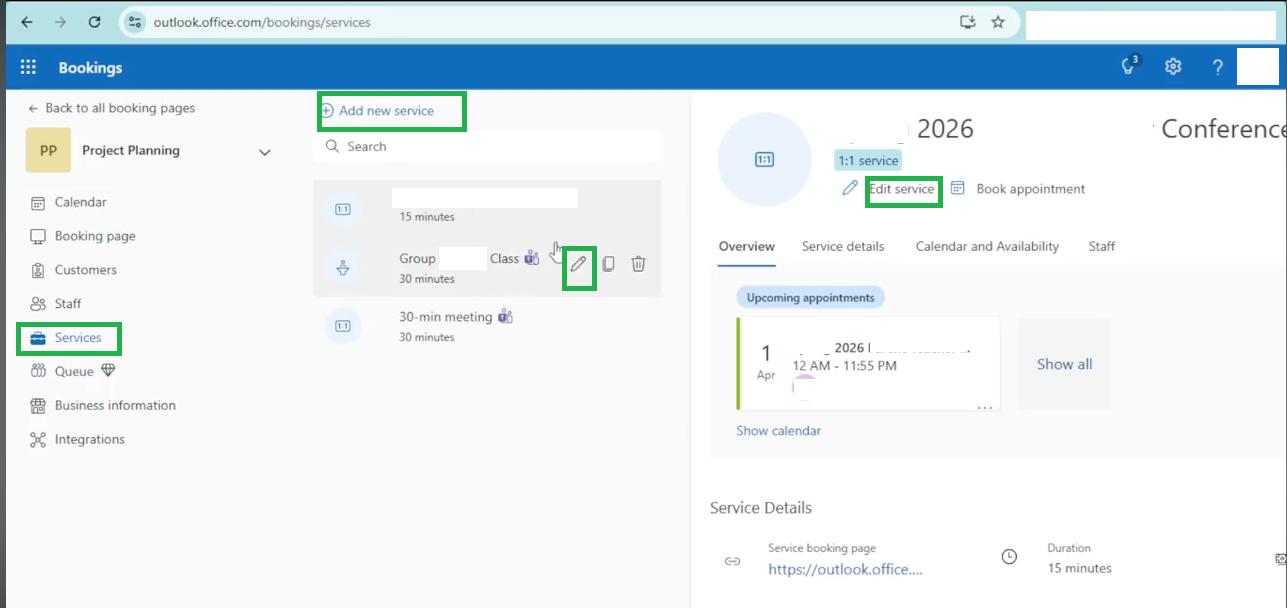Click Book appointment
This screenshot has width=1287, height=608.
point(1030,188)
